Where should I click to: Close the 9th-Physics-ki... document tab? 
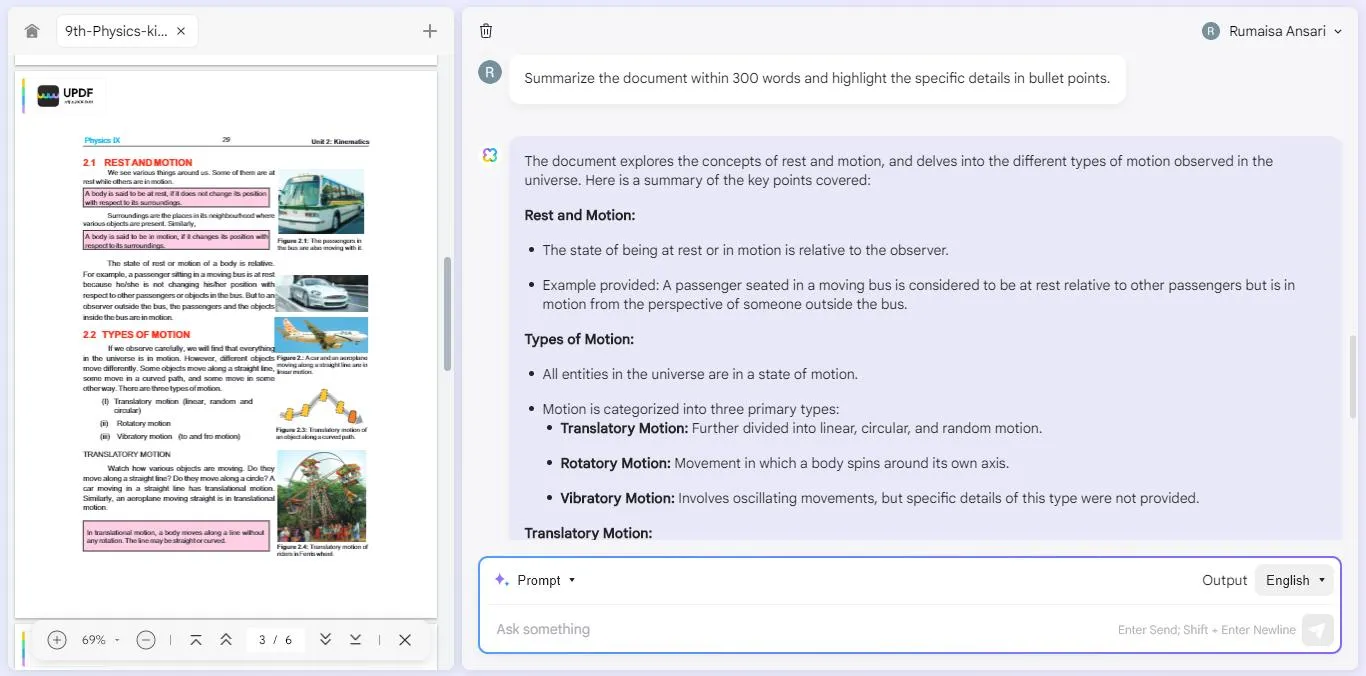tap(181, 31)
